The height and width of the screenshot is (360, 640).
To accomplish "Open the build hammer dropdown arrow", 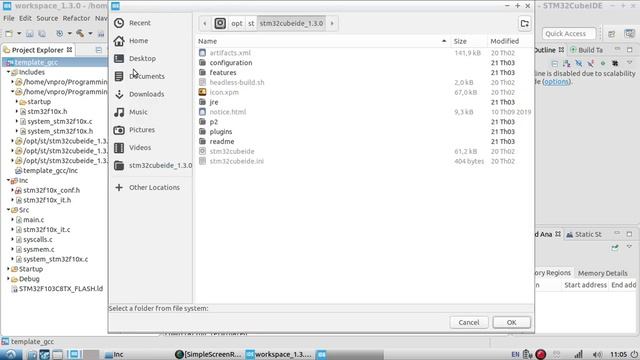I will coord(90,33).
